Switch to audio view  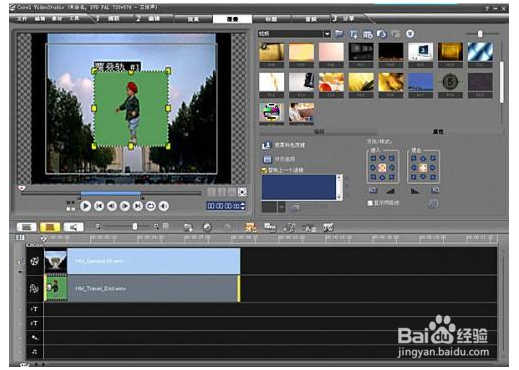[73, 227]
